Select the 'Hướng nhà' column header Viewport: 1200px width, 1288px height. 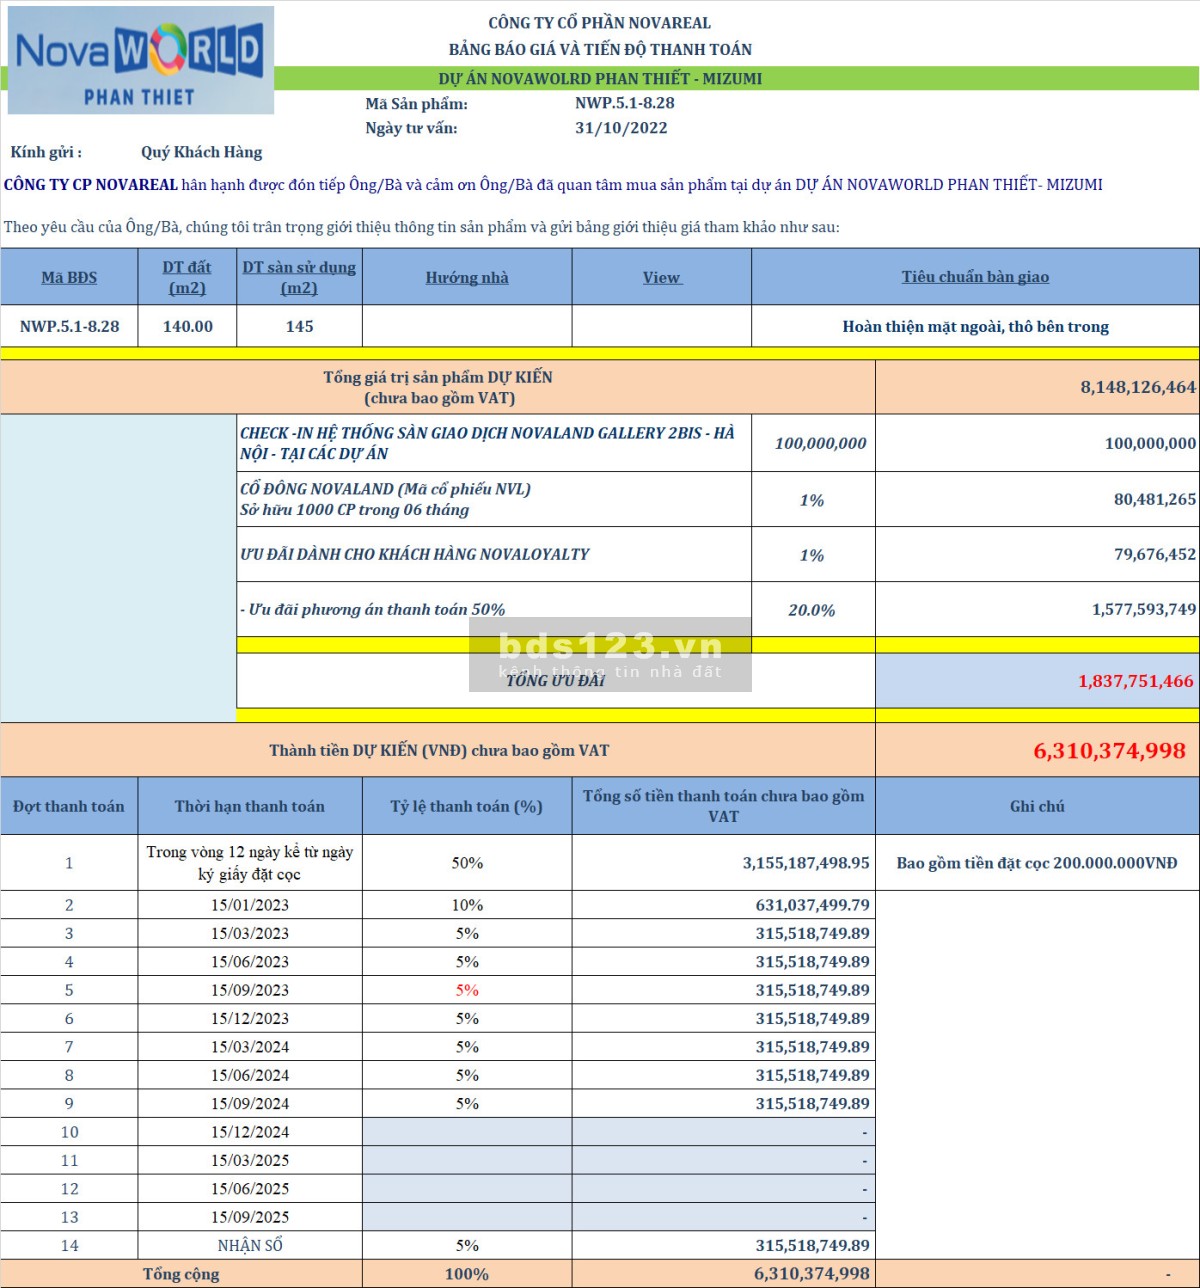click(x=467, y=277)
